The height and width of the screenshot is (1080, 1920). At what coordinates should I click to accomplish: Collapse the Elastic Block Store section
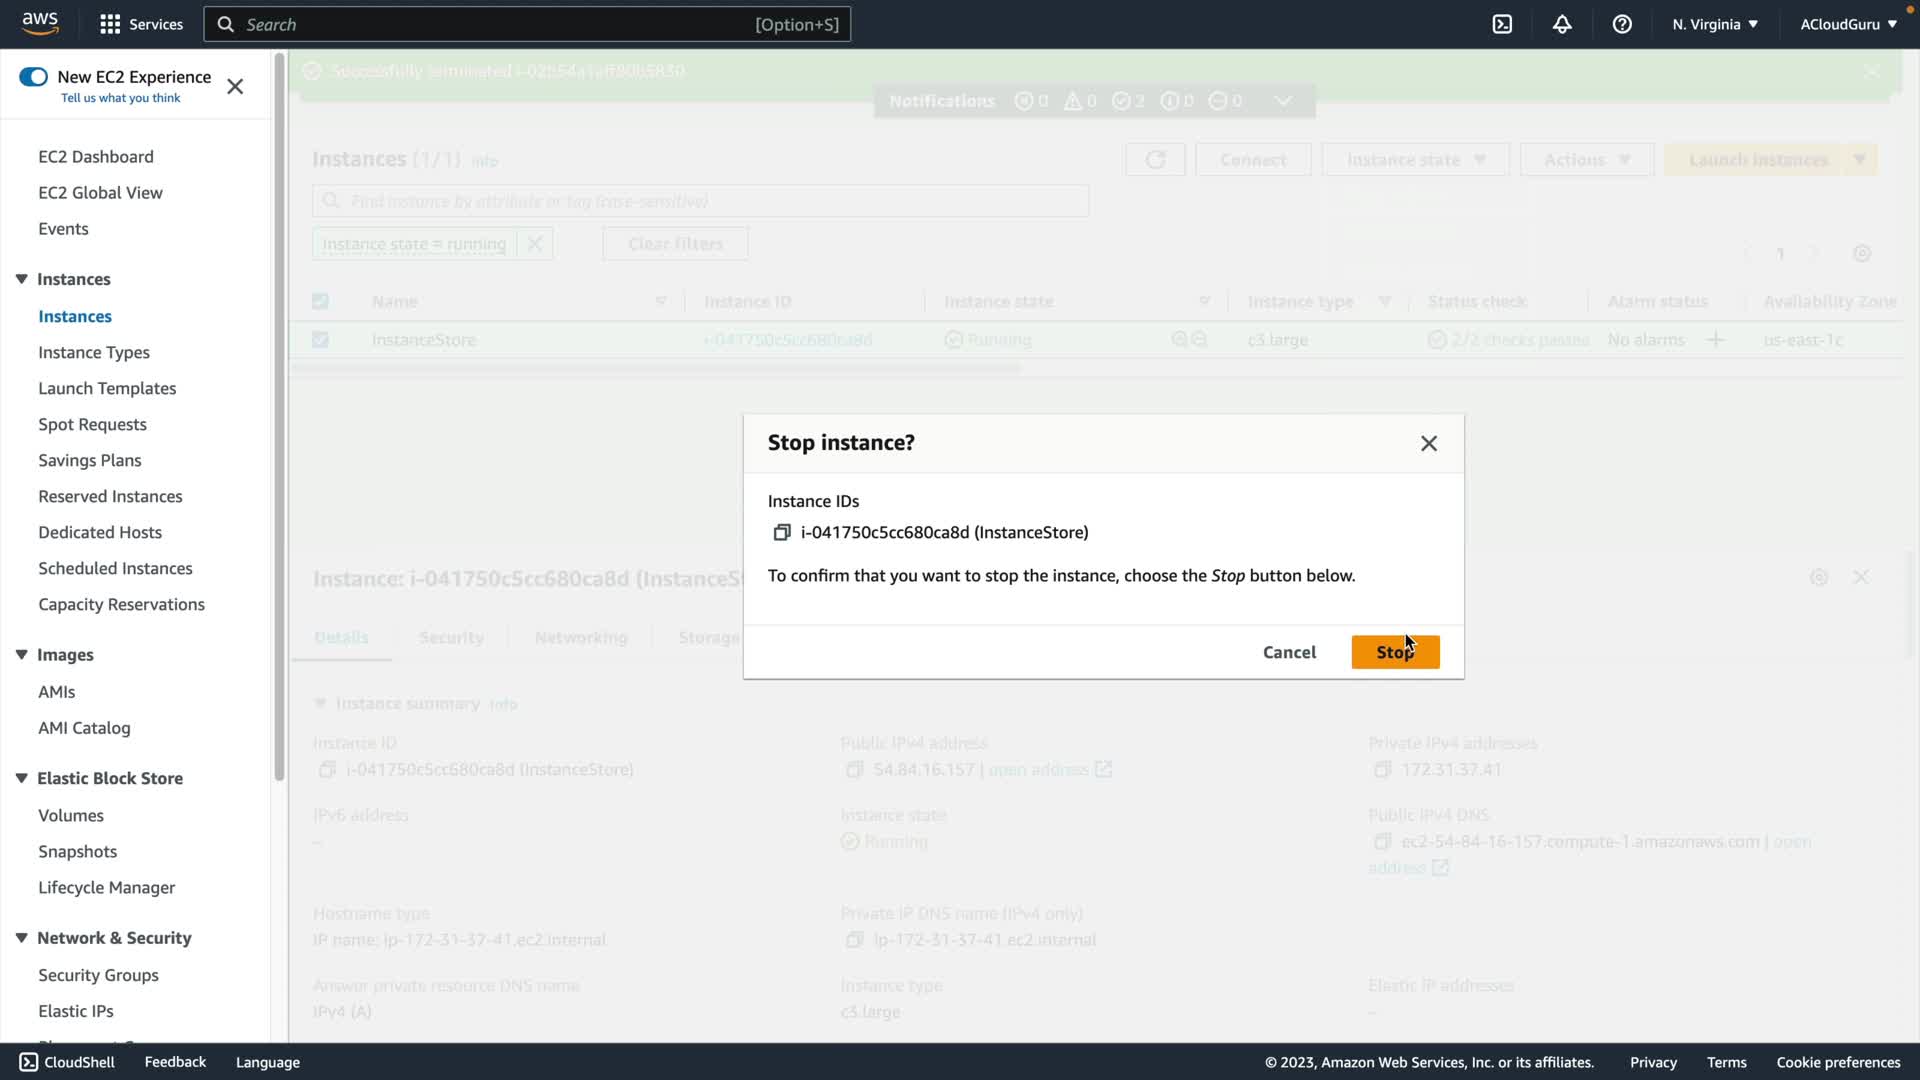pos(21,778)
